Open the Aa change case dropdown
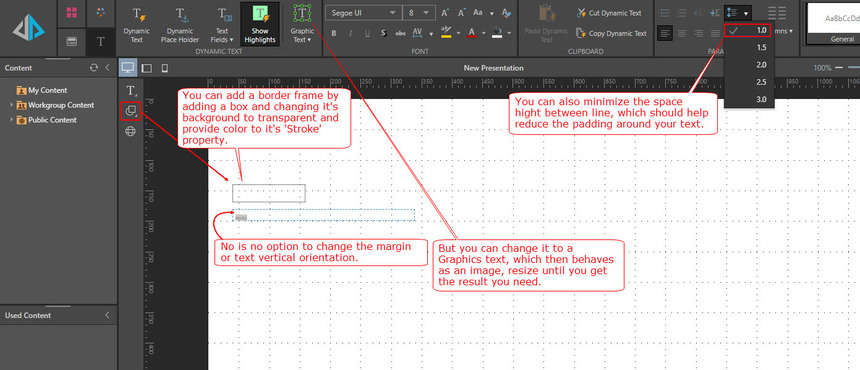Screen dimensions: 860x370 click(483, 13)
